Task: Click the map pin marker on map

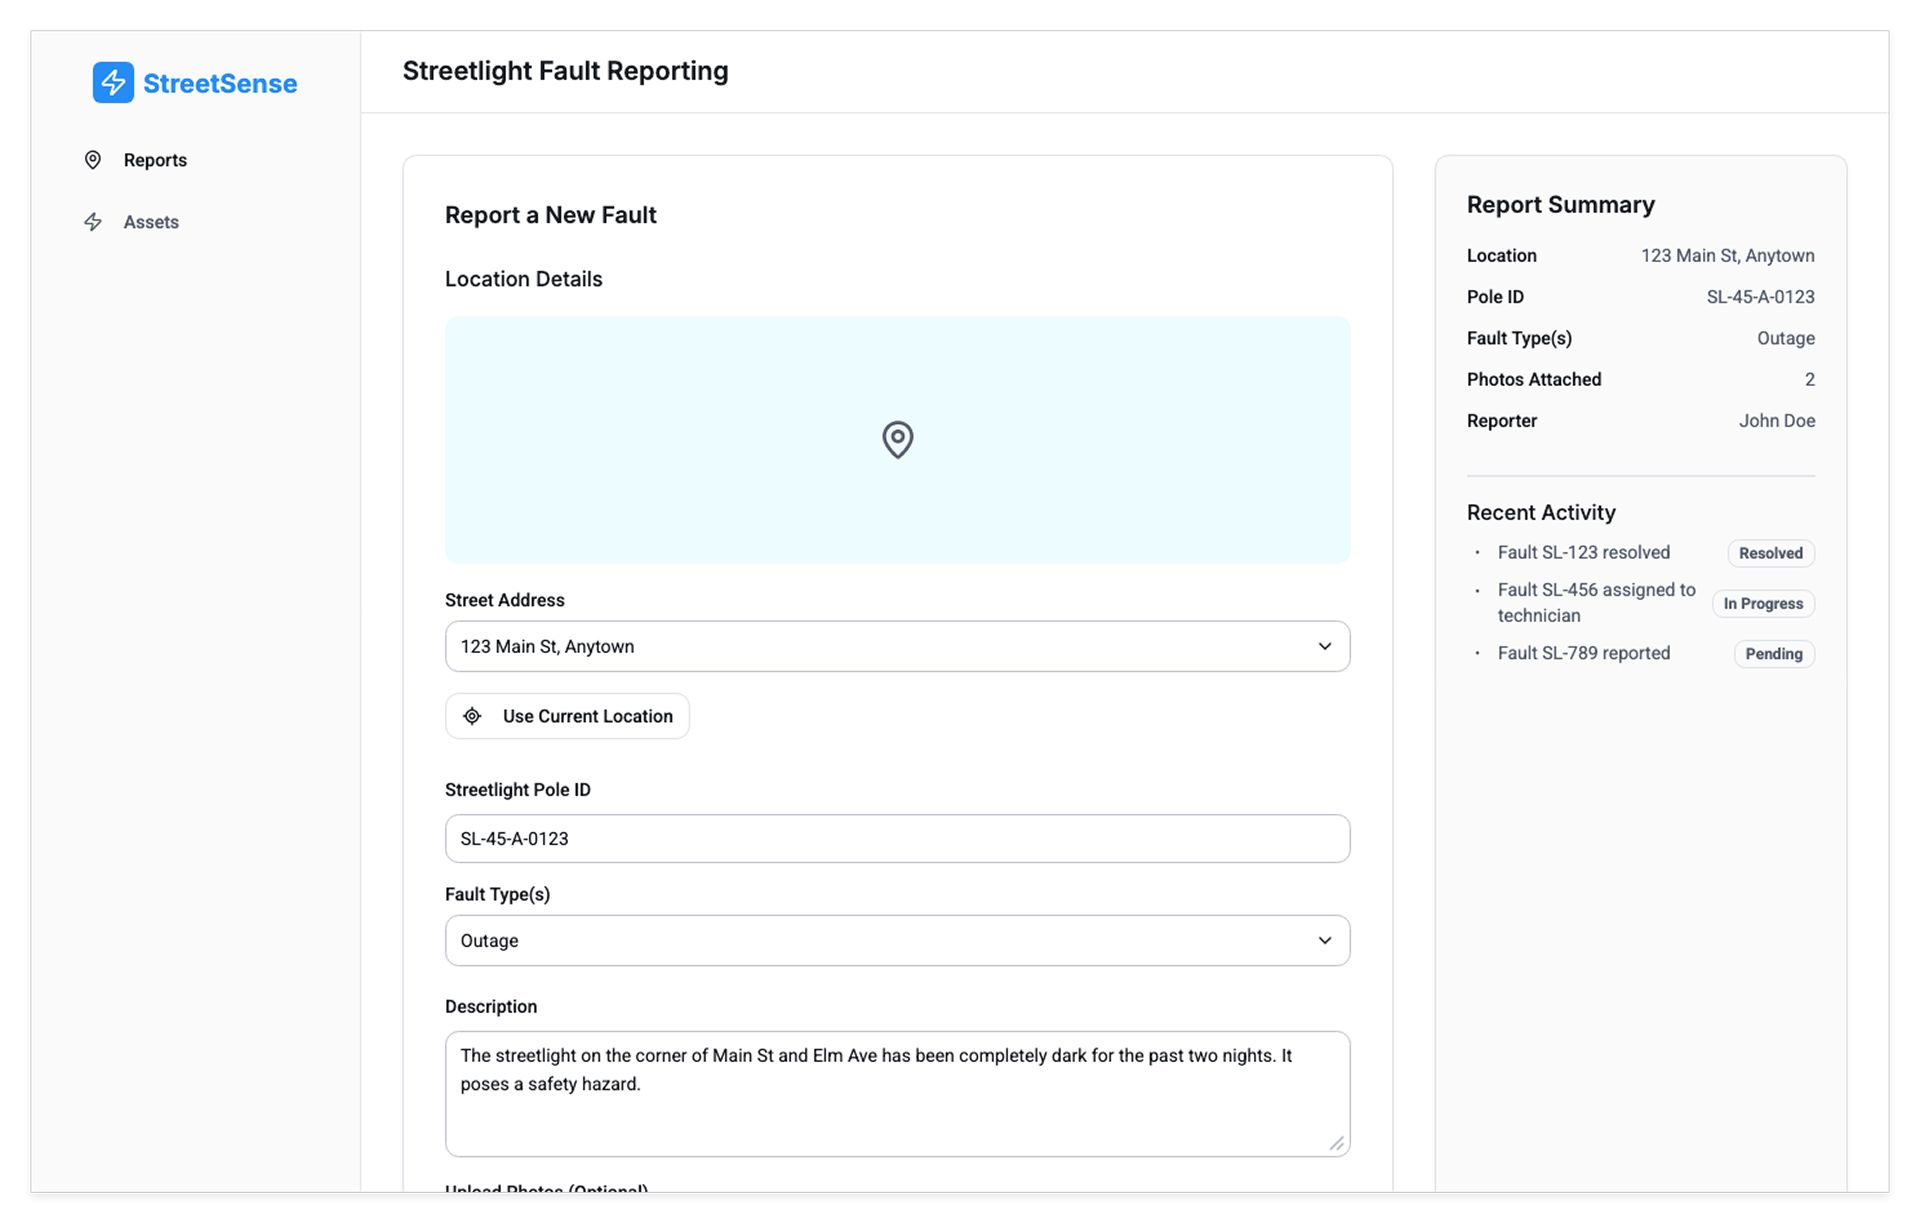Action: click(x=897, y=439)
